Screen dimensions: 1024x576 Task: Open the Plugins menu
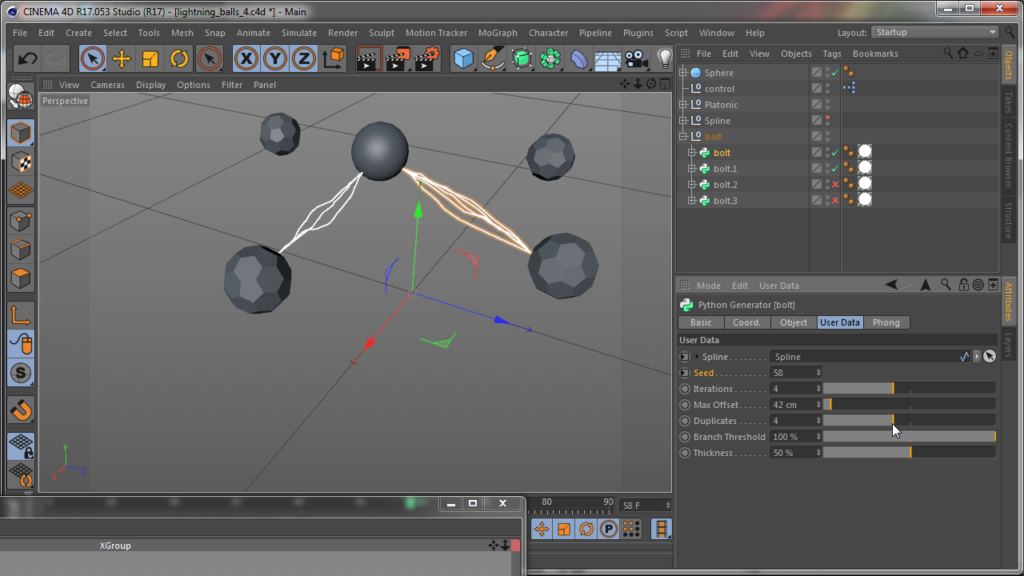(x=638, y=33)
